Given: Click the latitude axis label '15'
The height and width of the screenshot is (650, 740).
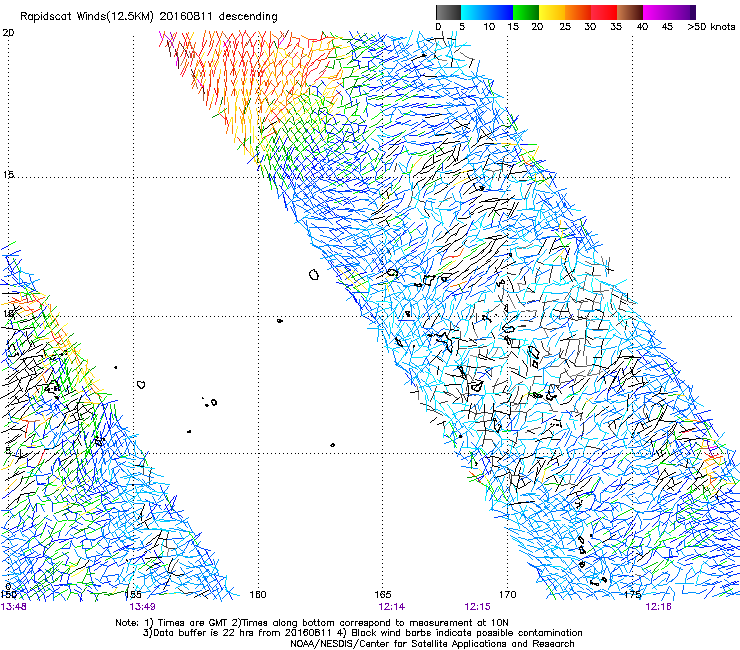Looking at the screenshot, I should click(8, 175).
